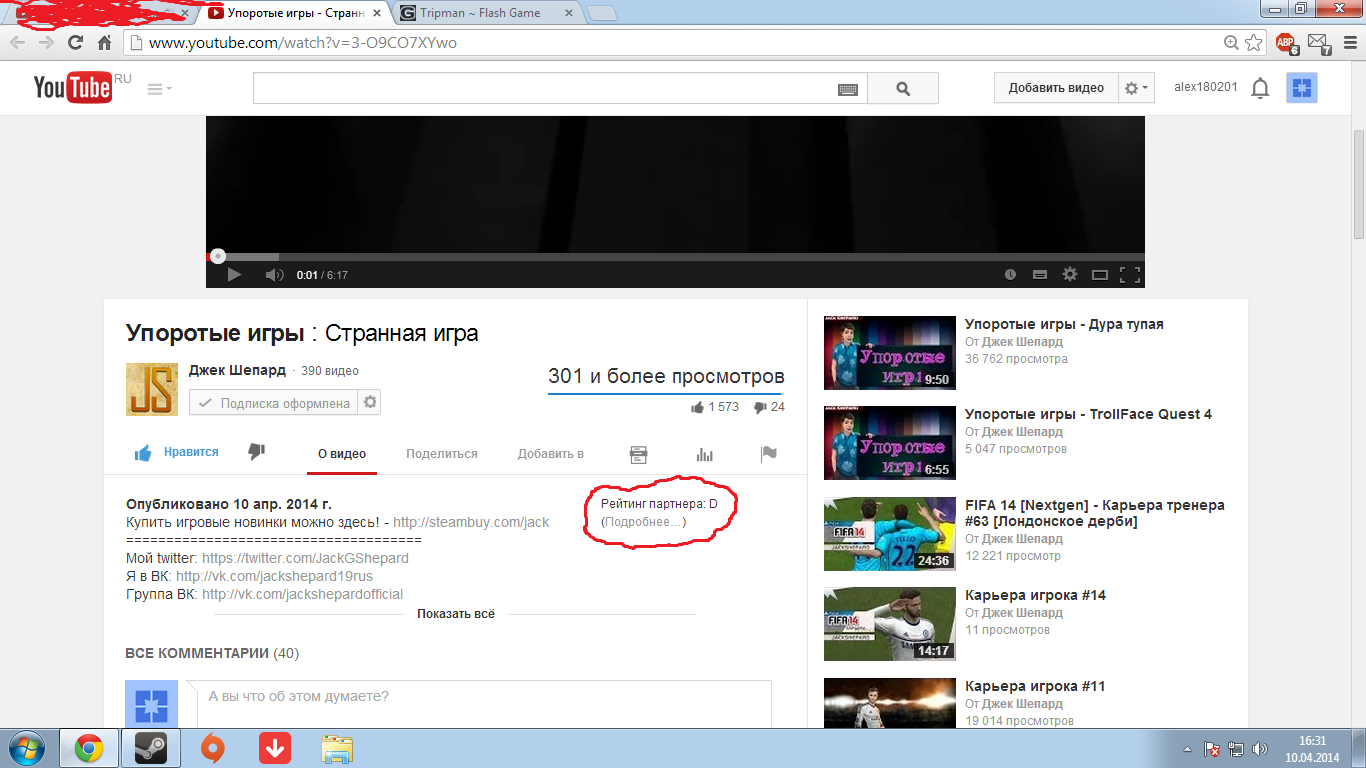Open the mail checker extension icon
Viewport: 1366px width, 768px height.
click(1319, 43)
